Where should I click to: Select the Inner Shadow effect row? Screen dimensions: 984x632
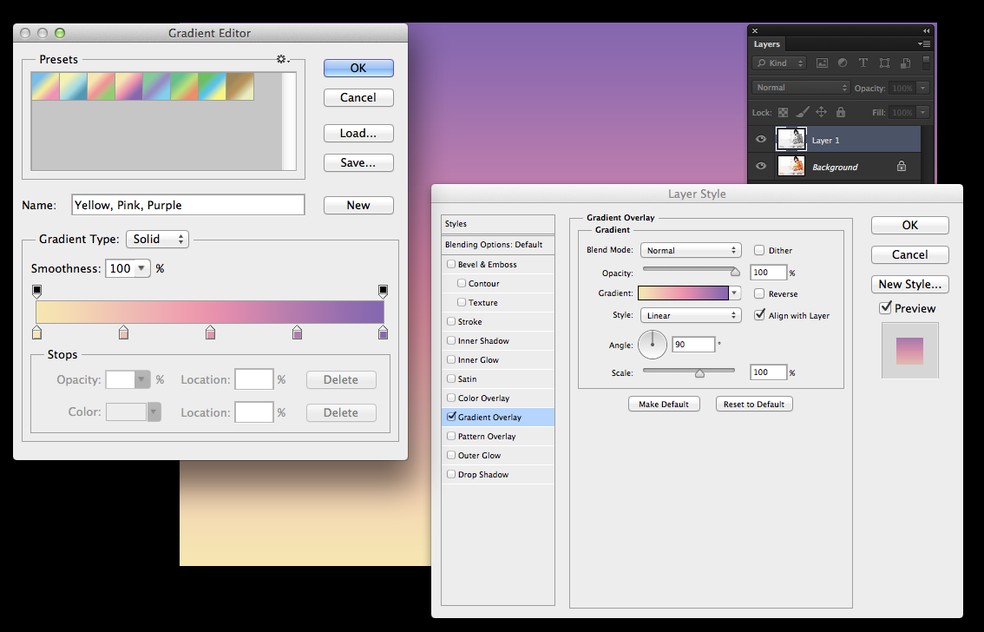coord(498,341)
